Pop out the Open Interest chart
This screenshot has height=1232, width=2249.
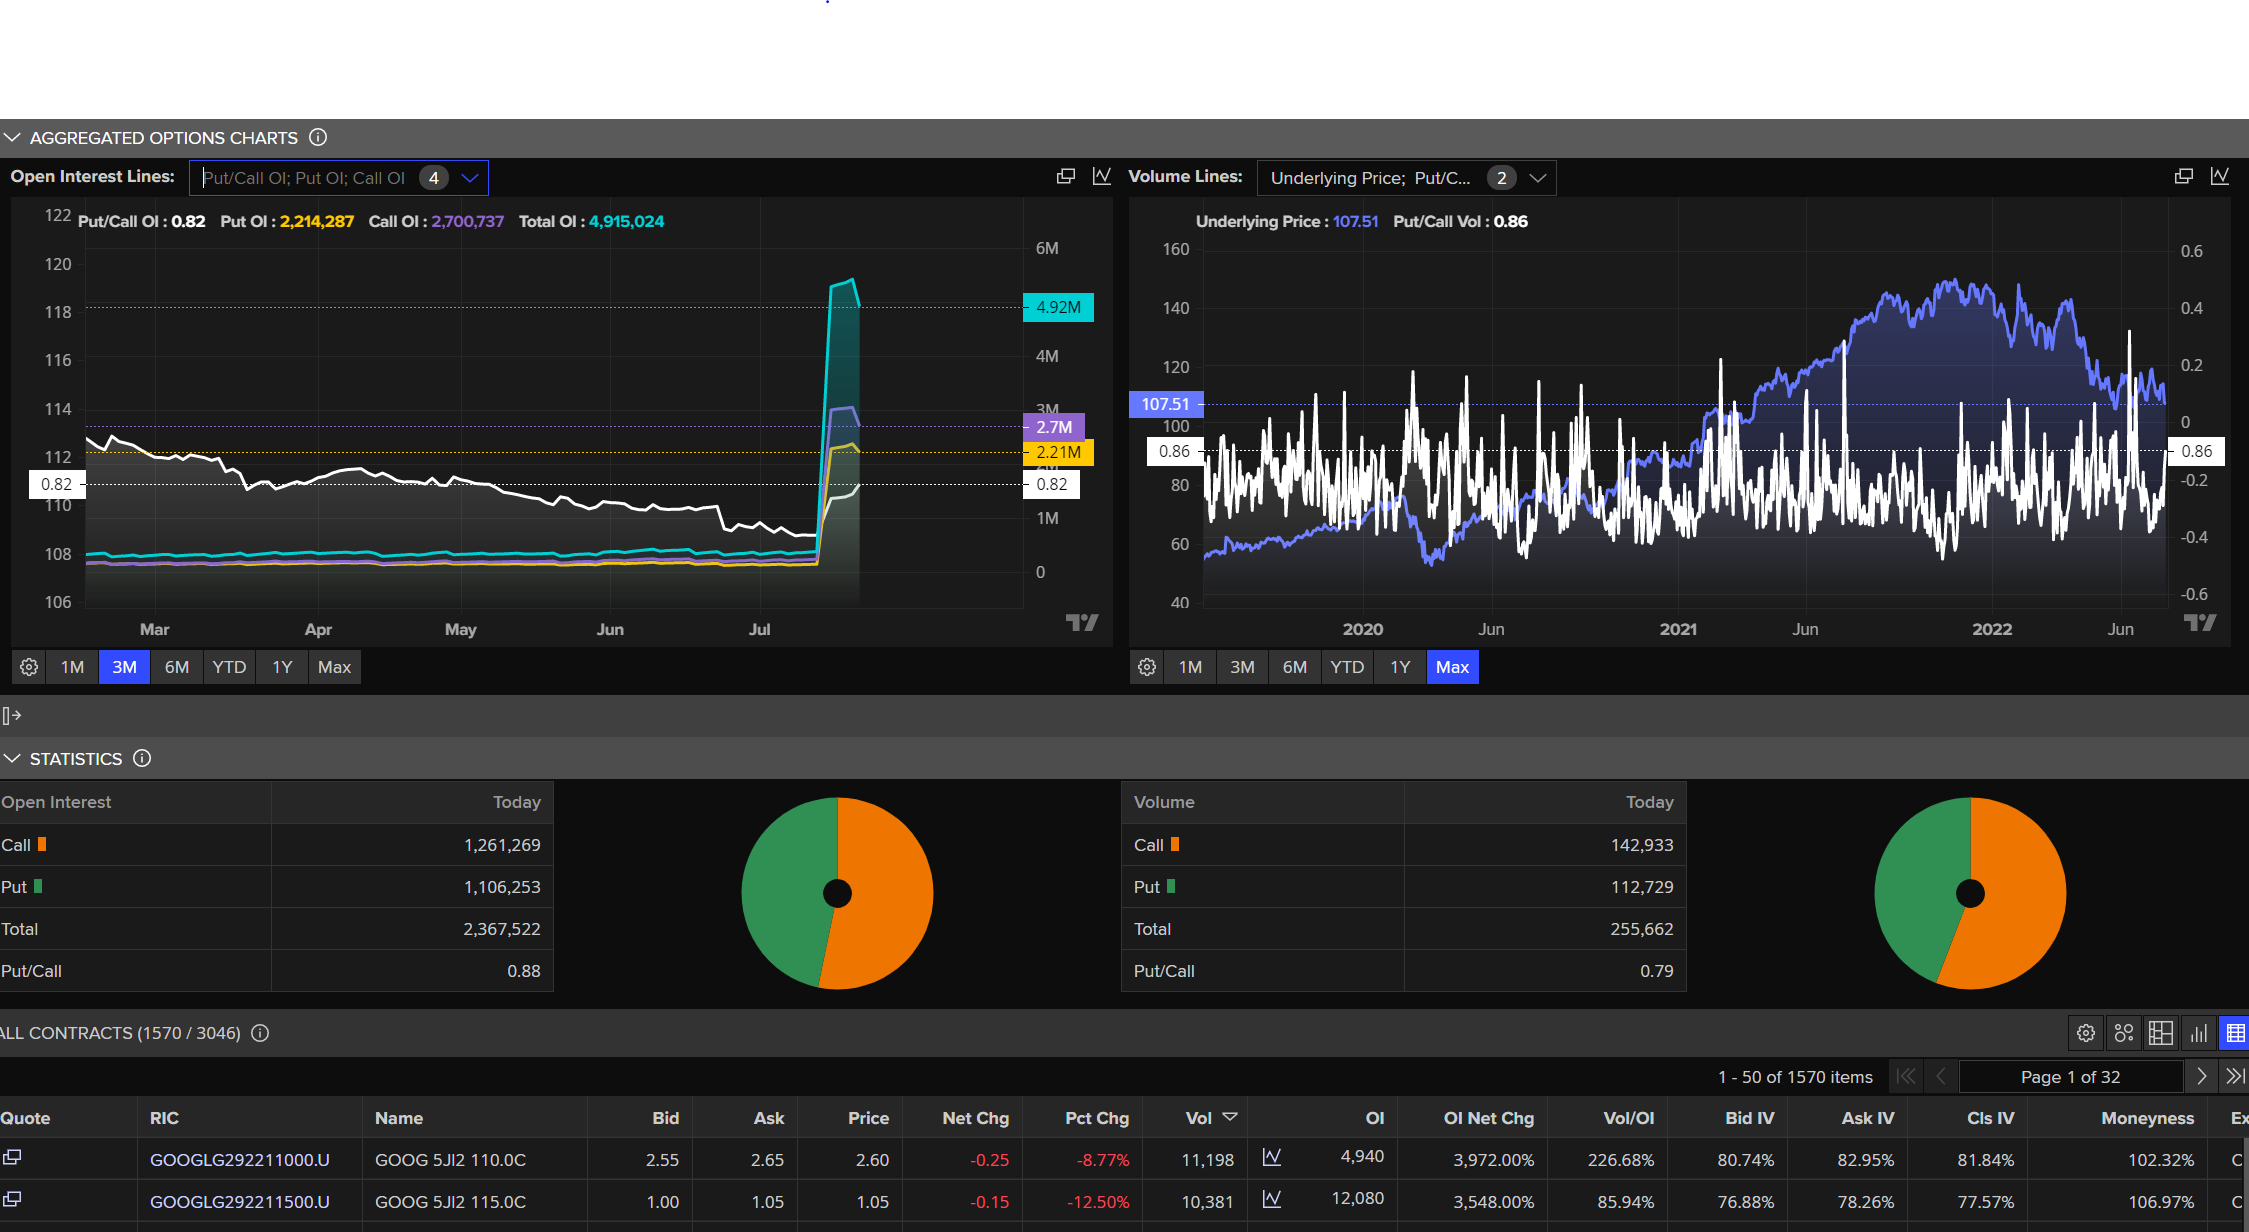(1066, 176)
